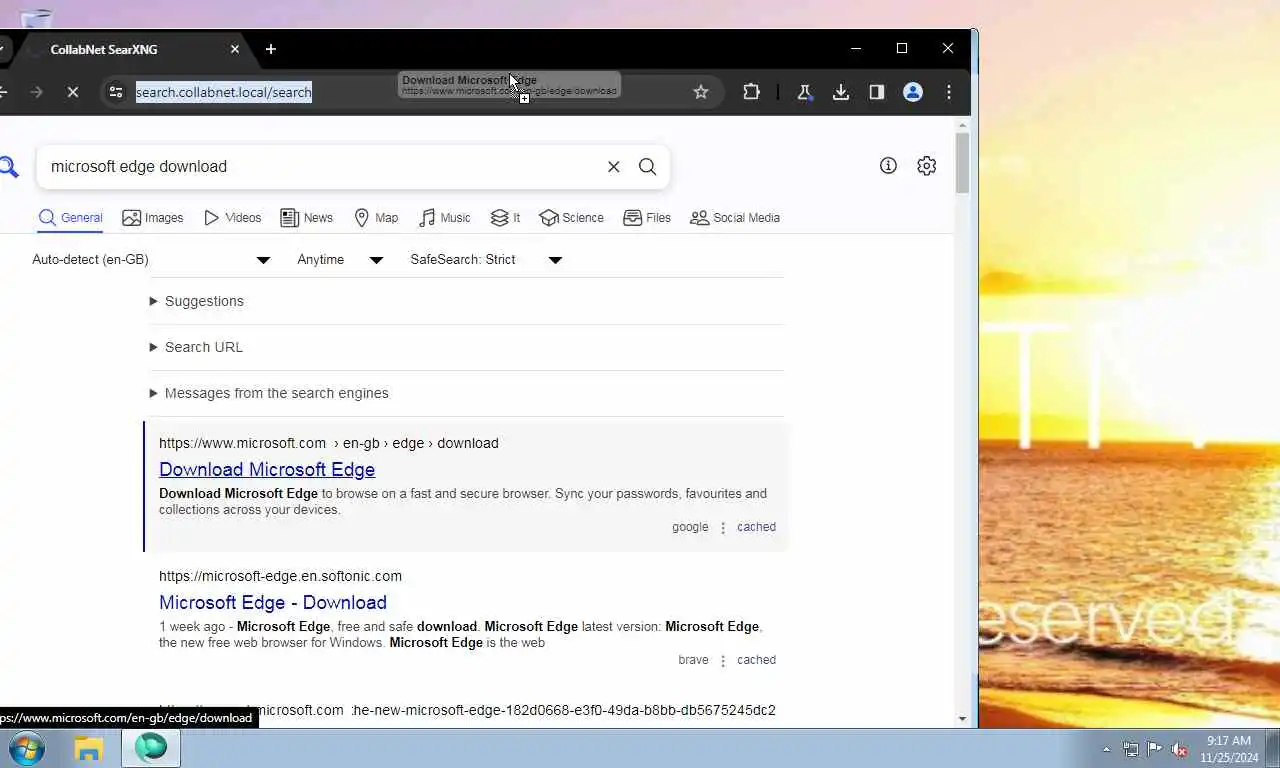The image size is (1280, 768).
Task: Switch to the Videos category
Action: (233, 218)
